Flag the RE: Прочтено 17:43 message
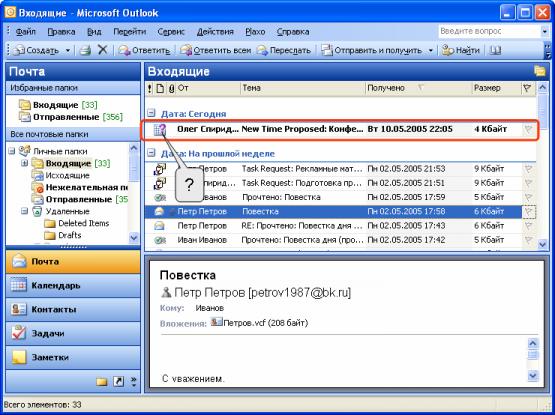 point(528,226)
